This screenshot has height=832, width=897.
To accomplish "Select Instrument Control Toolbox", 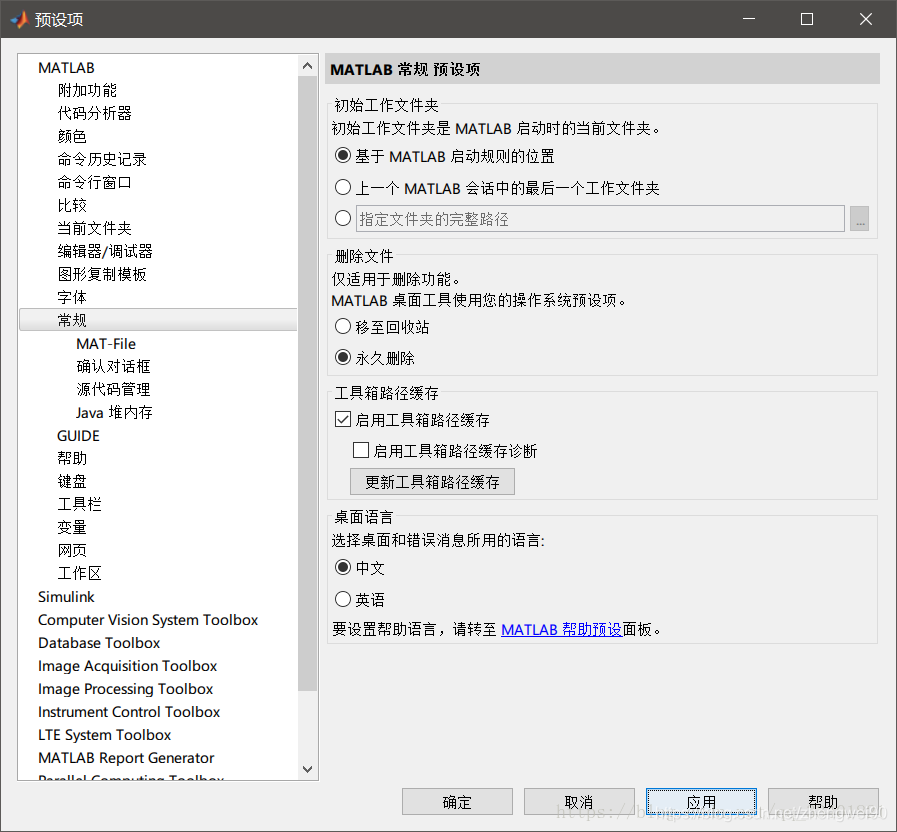I will (x=129, y=712).
